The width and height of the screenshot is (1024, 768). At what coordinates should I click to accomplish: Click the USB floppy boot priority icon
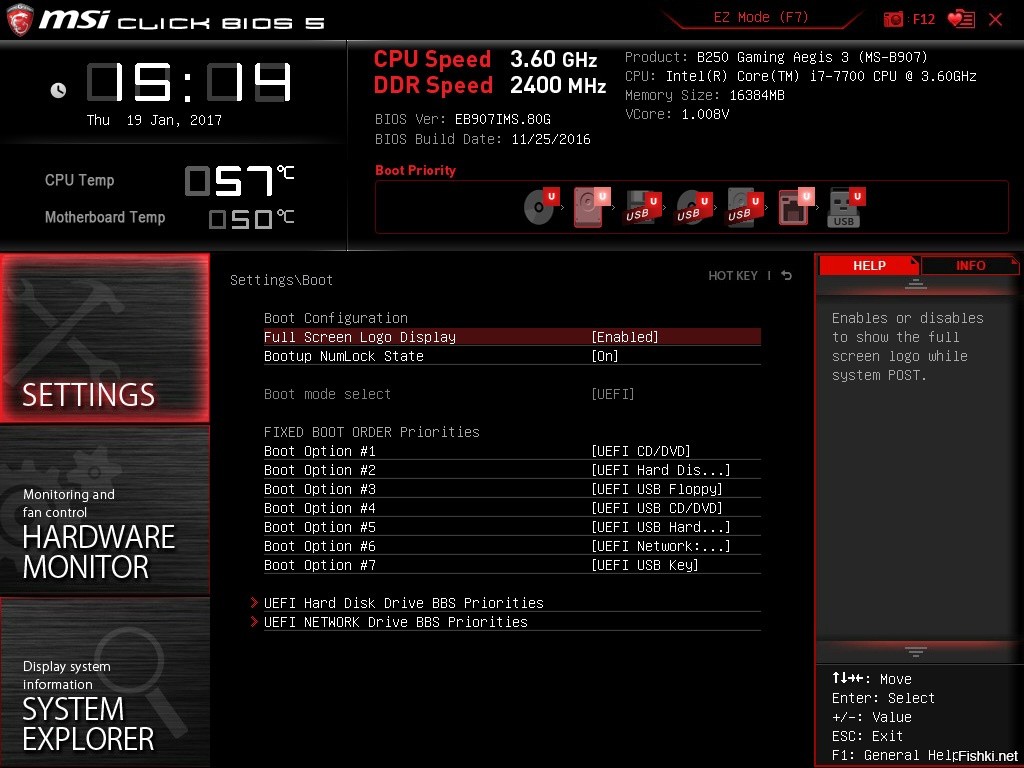pos(639,207)
